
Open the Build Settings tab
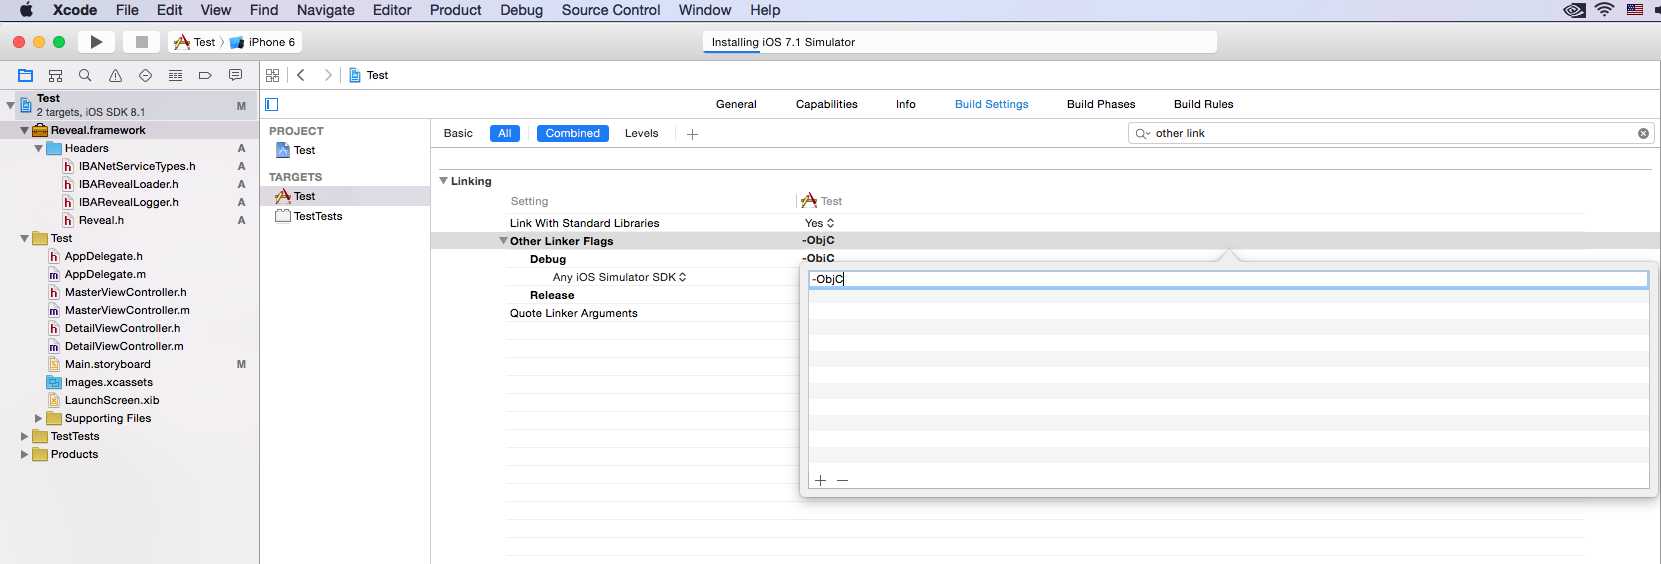point(991,104)
